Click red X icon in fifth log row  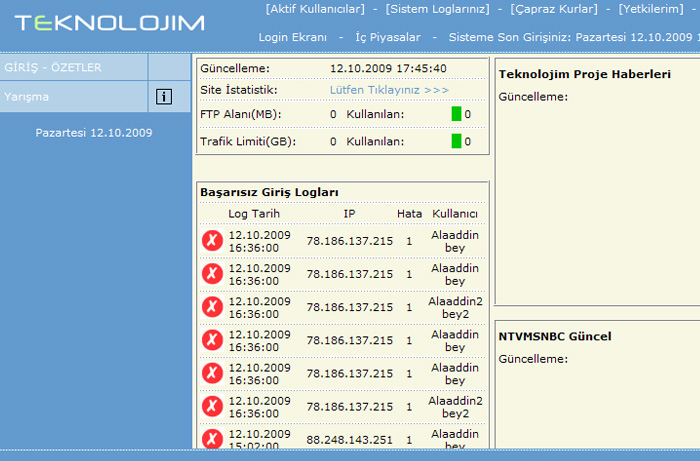click(212, 373)
